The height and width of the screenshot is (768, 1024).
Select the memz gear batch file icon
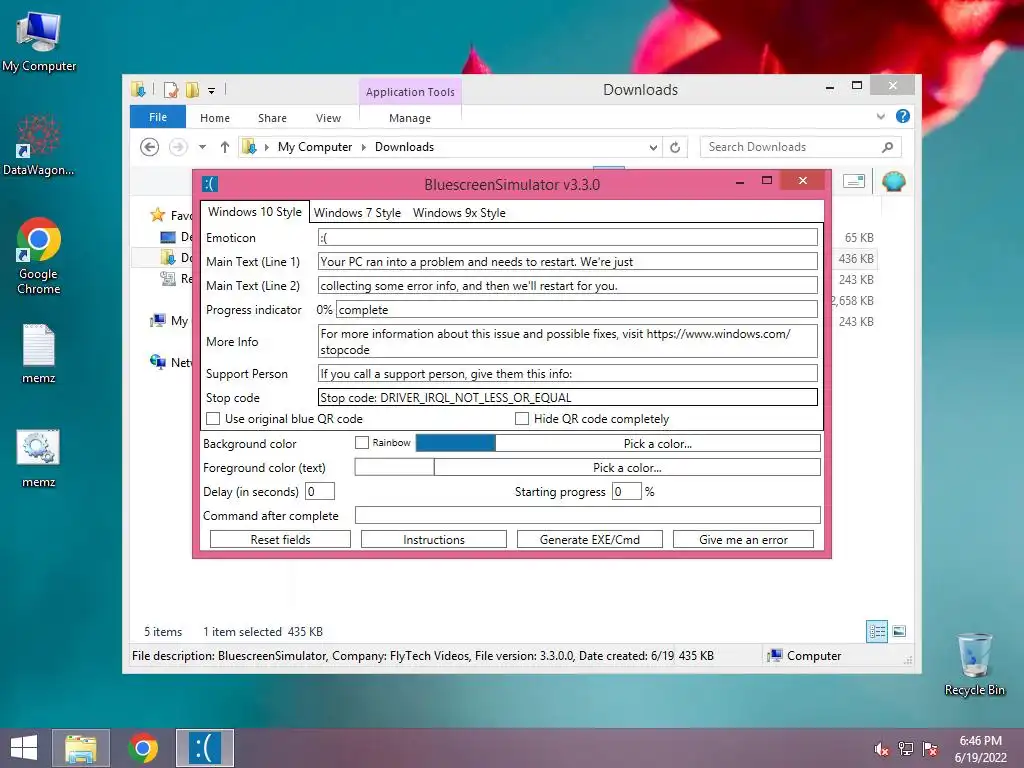(x=39, y=458)
